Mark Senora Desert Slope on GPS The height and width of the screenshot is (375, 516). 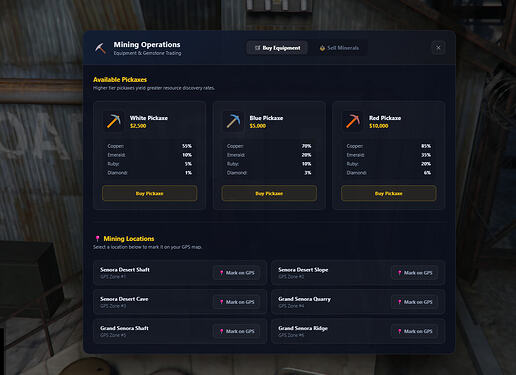pyautogui.click(x=415, y=273)
